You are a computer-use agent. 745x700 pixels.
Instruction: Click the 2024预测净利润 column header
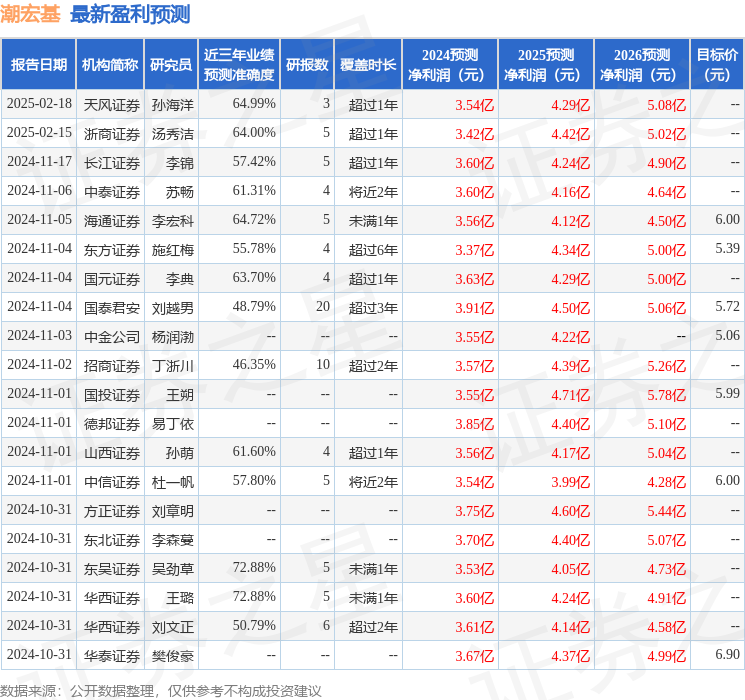click(449, 65)
